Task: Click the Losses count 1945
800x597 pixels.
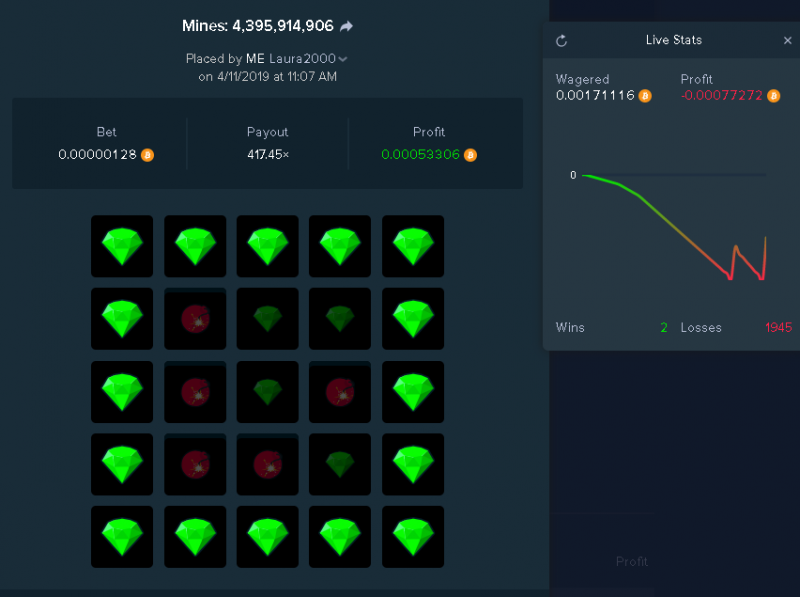Action: pyautogui.click(x=778, y=327)
